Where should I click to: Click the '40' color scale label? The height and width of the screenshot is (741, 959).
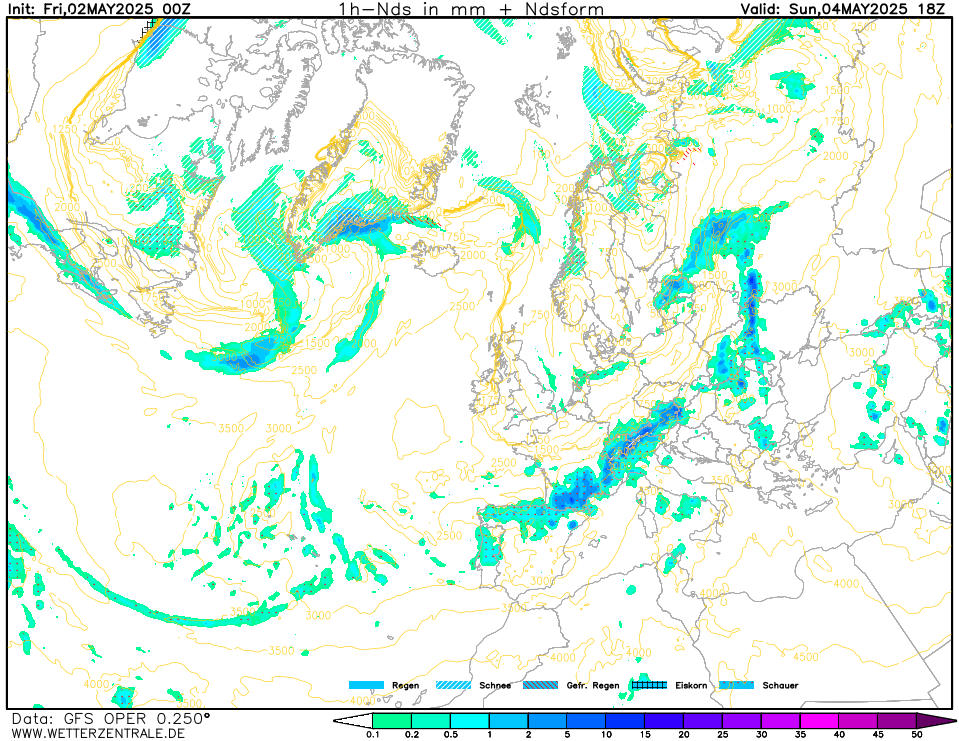point(840,734)
